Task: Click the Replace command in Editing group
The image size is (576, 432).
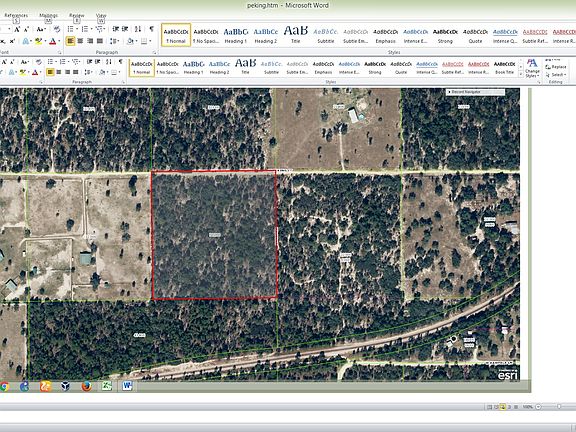Action: coord(556,67)
